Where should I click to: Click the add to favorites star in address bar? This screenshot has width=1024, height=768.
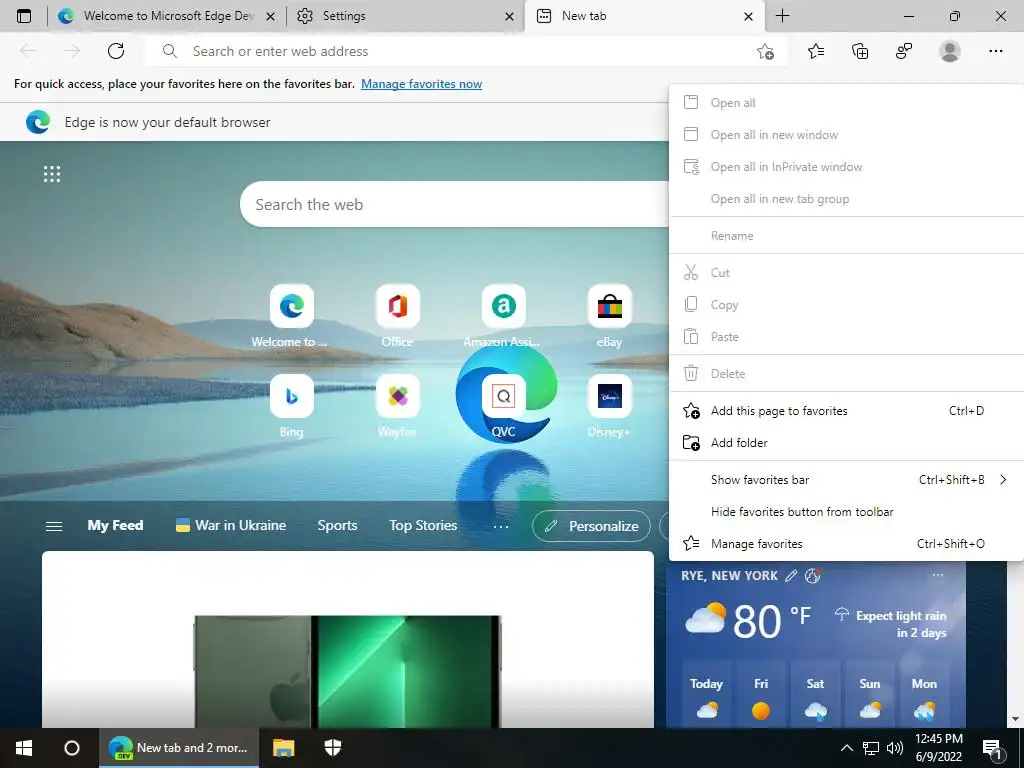click(765, 52)
